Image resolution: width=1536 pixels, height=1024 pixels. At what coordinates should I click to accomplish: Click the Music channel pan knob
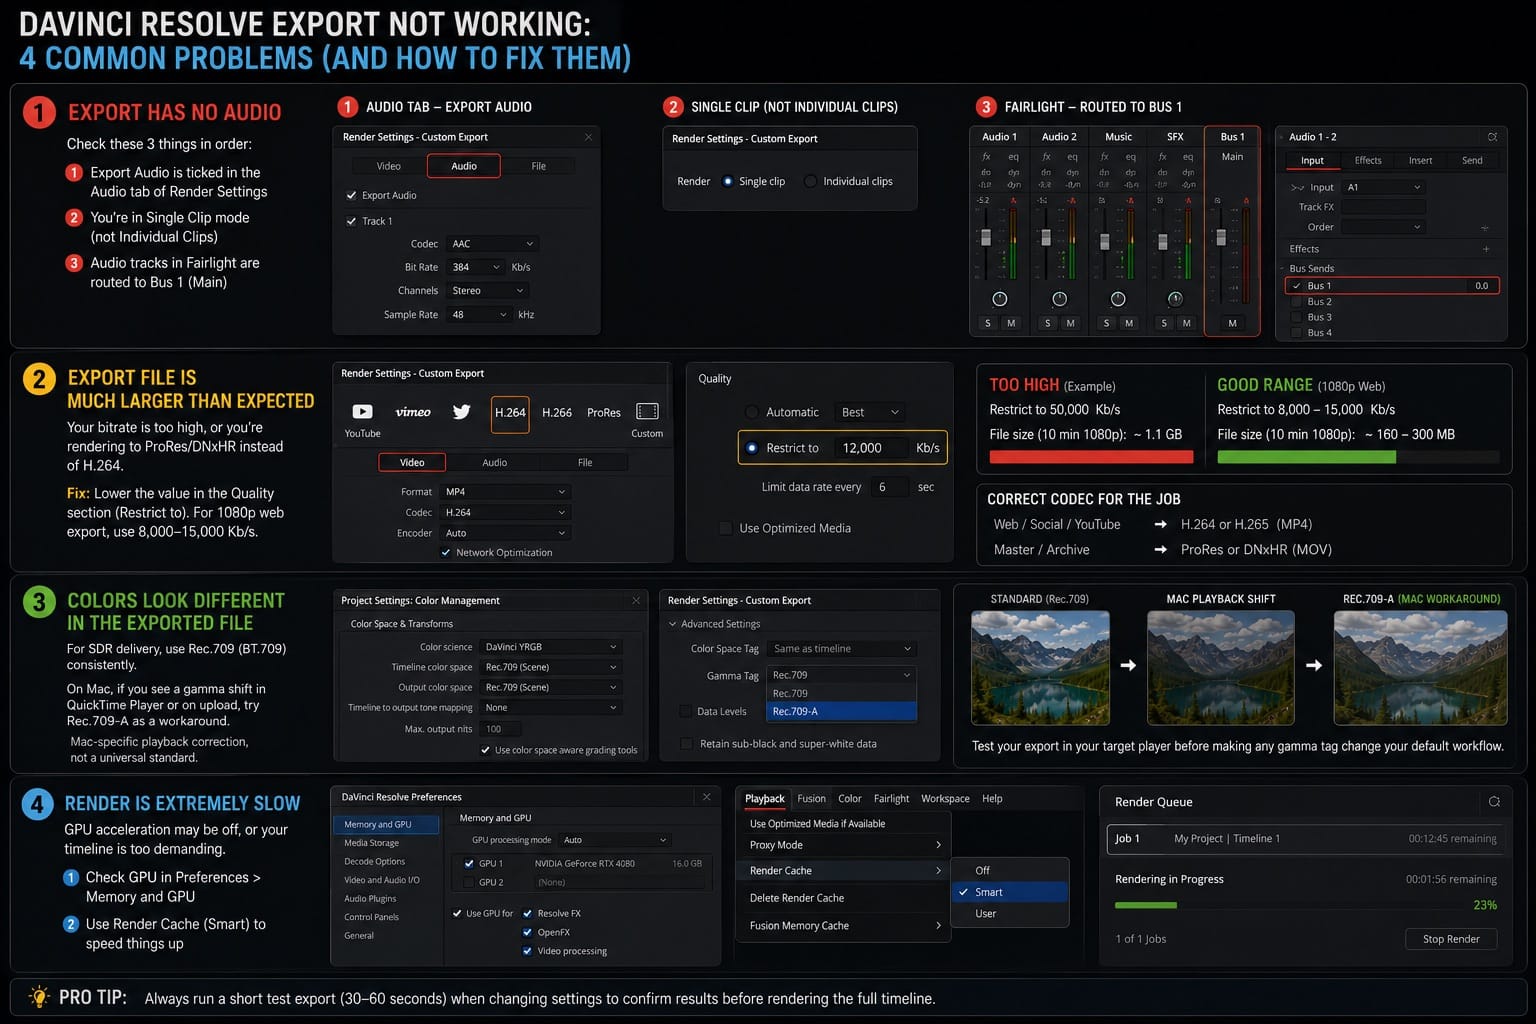(x=1118, y=299)
